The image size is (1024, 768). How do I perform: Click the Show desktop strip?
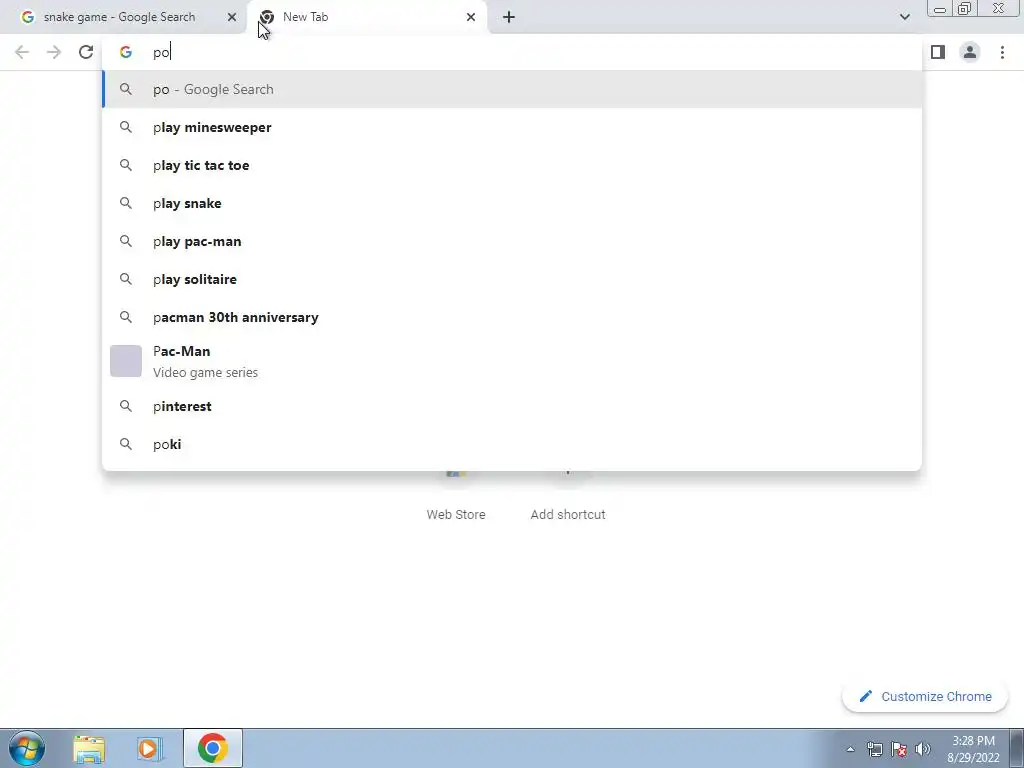(1016, 748)
